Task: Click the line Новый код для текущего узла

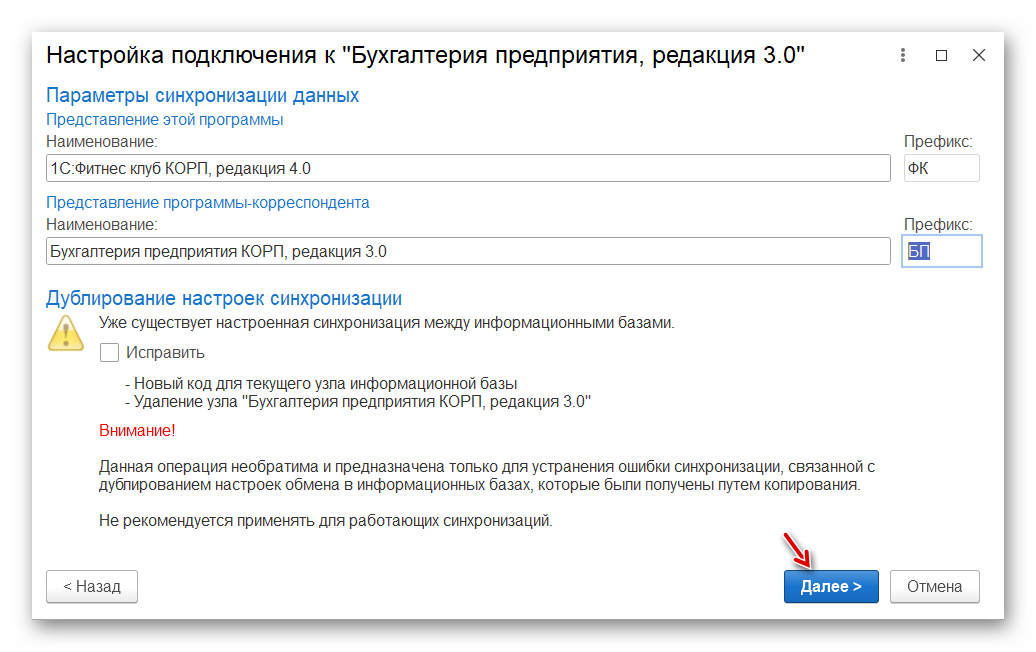Action: click(x=321, y=384)
